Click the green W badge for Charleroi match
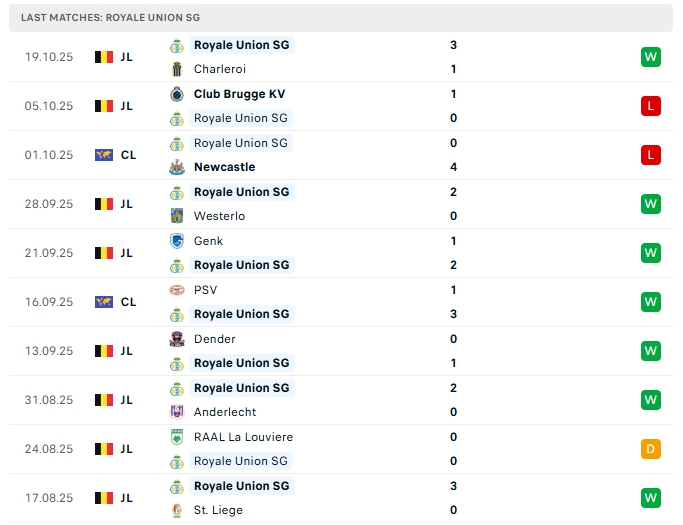683x525 pixels. [650, 57]
